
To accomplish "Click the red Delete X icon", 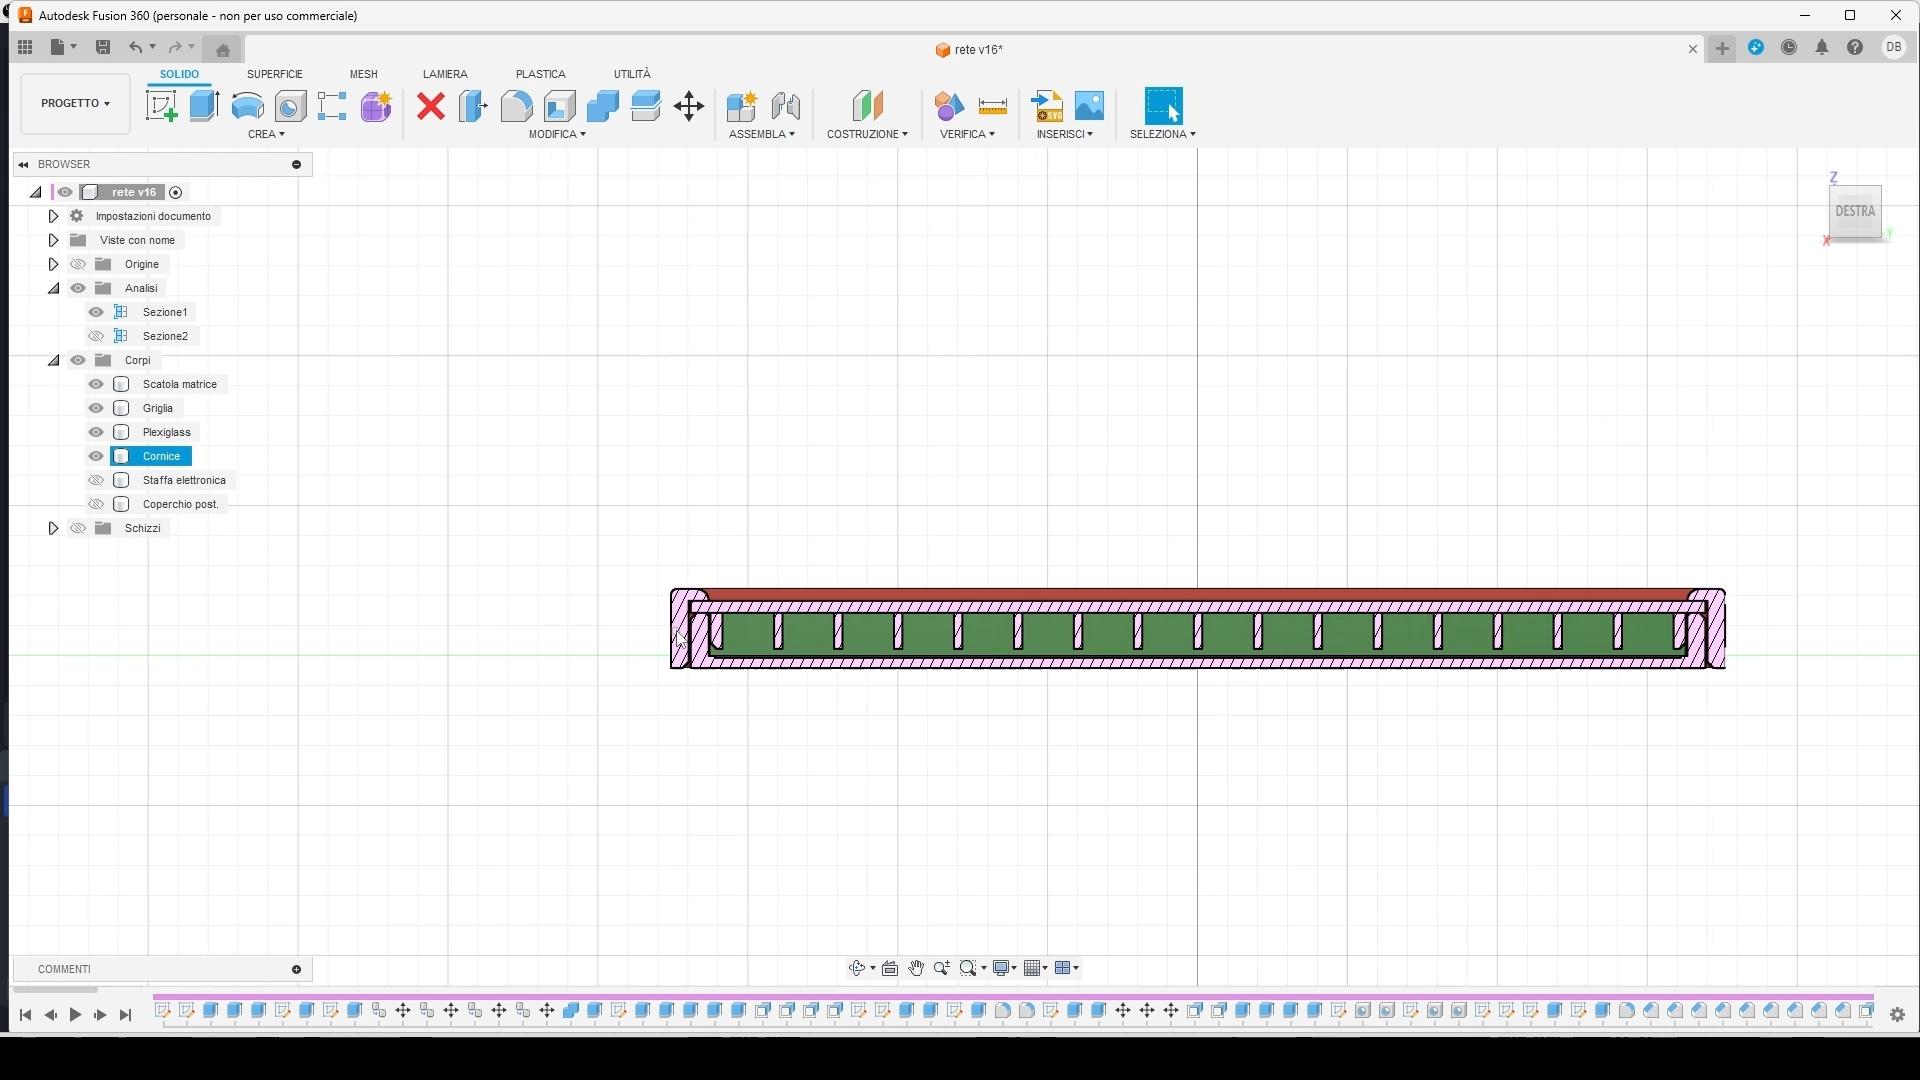I will (431, 106).
